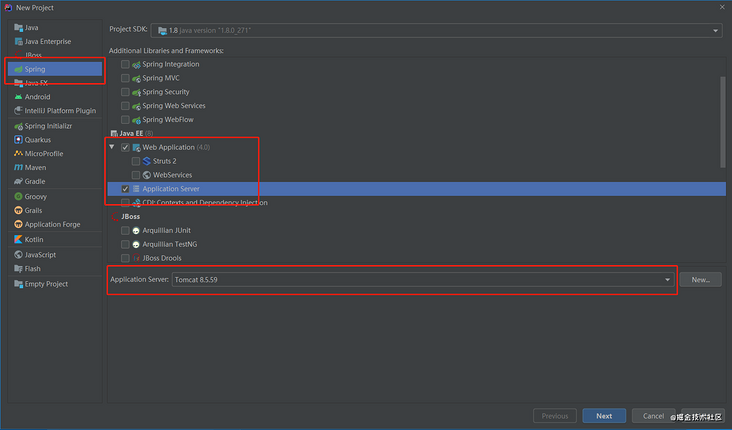Screen dimensions: 732x430
Task: Click the Flash folder icon
Action: click(x=18, y=268)
